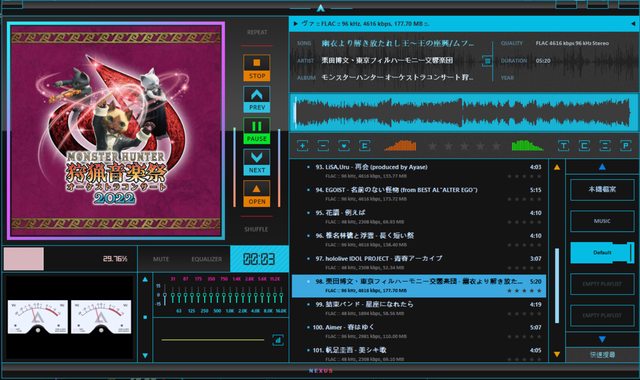This screenshot has height=380, width=640.
Task: Open the EQUALIZER tab
Action: [207, 259]
